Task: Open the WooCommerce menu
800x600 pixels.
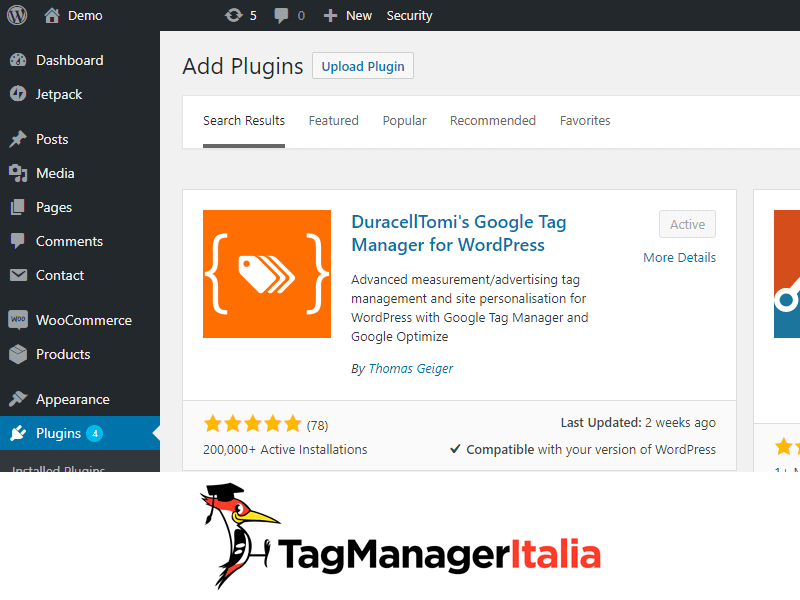Action: 84,320
